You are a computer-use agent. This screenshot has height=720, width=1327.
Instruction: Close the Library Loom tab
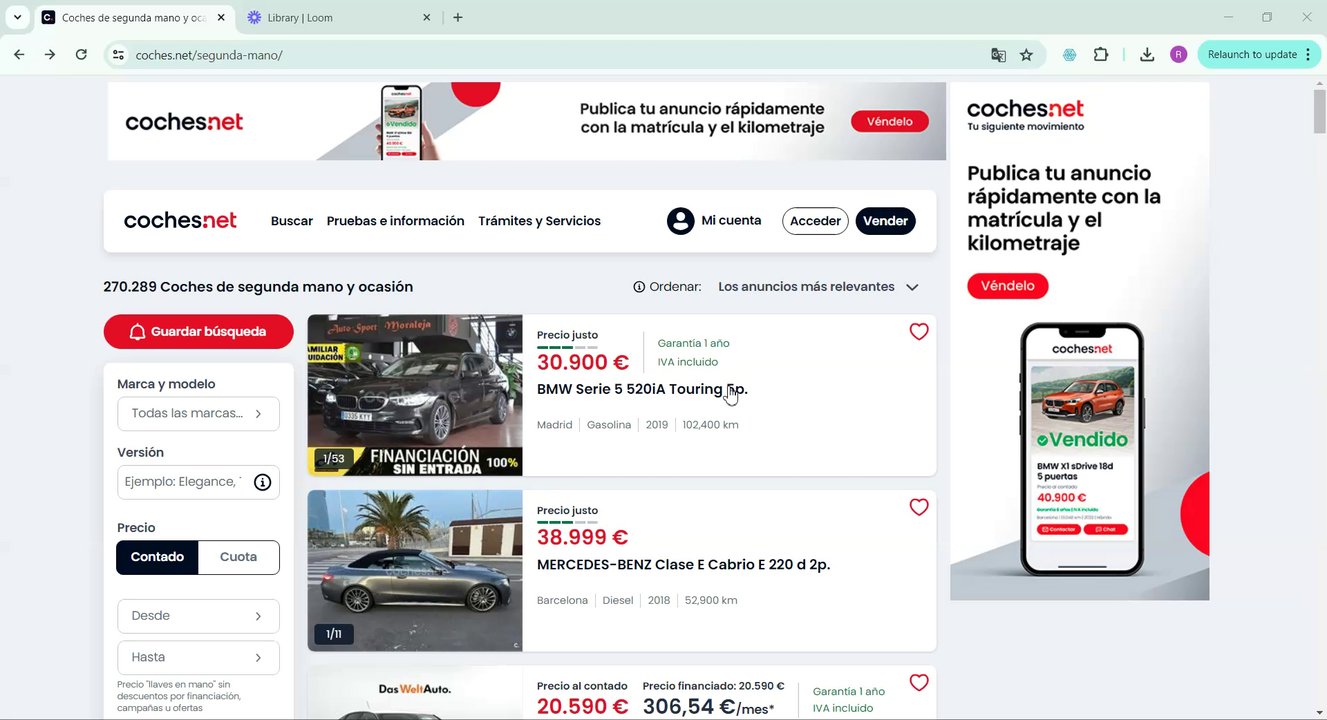point(427,17)
